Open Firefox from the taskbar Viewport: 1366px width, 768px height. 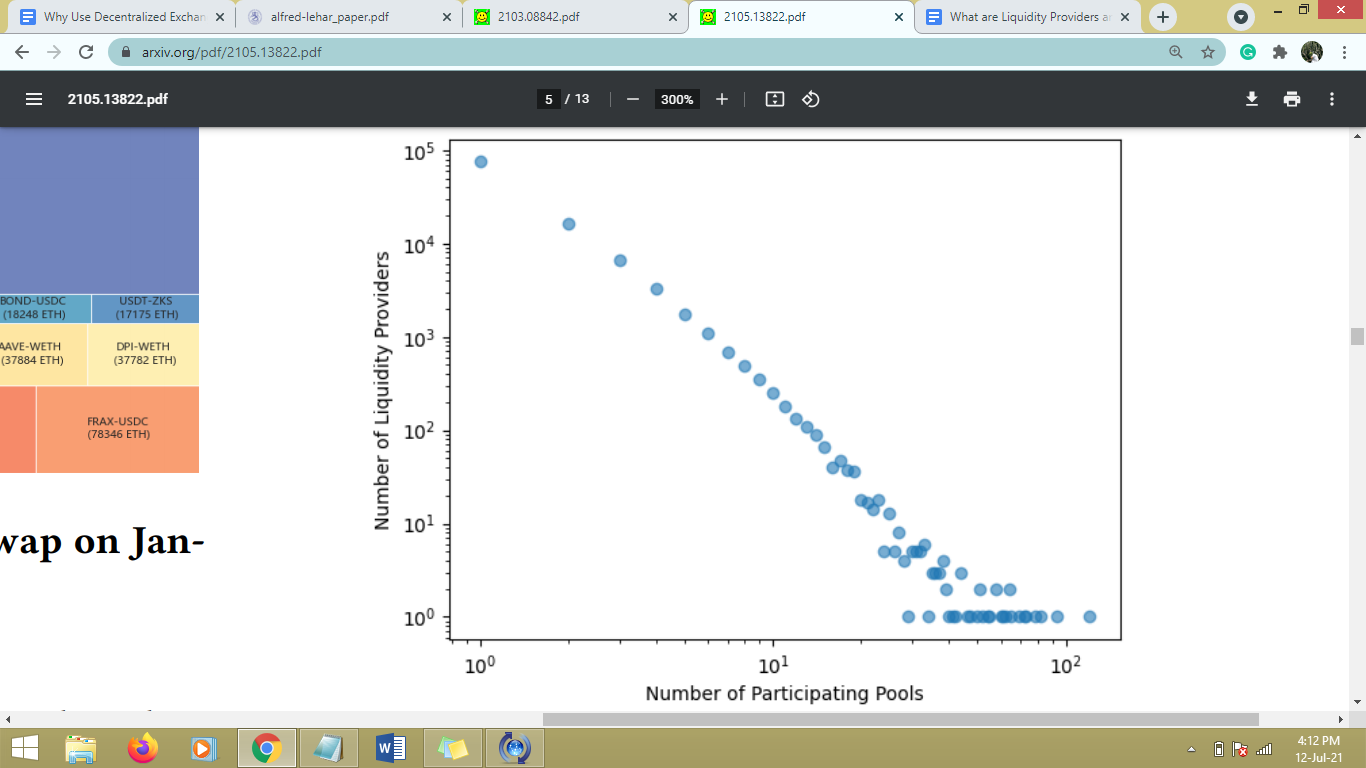point(143,748)
